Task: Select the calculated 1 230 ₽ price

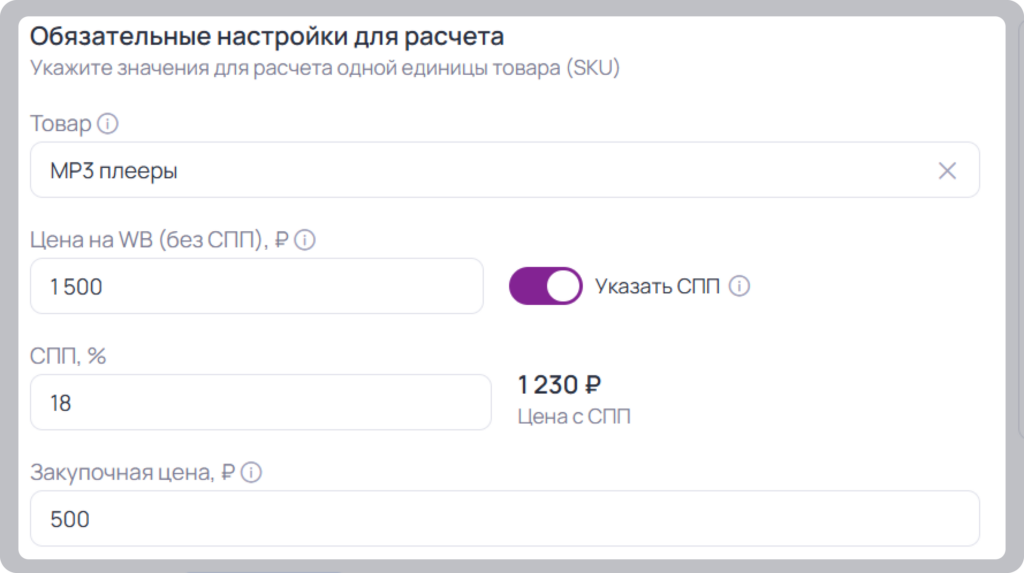Action: point(559,385)
